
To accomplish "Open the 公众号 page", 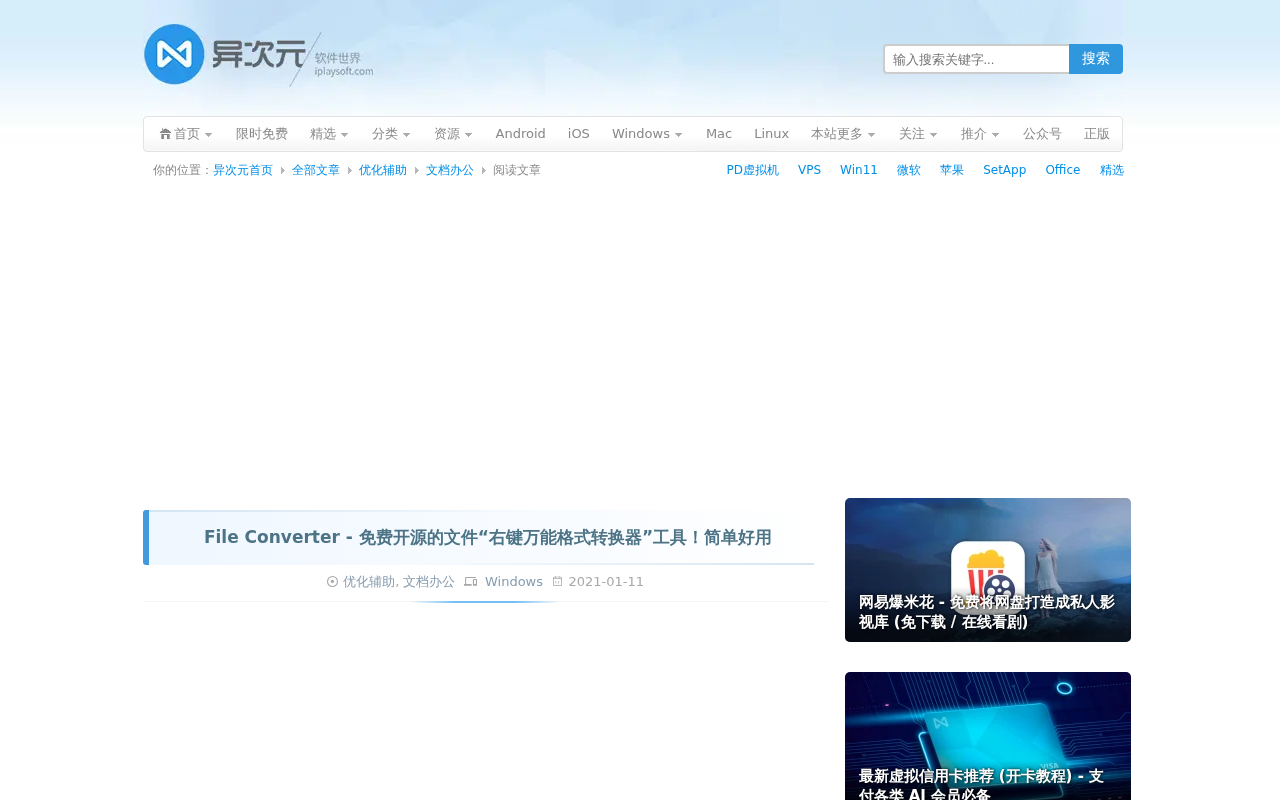I will tap(1043, 134).
